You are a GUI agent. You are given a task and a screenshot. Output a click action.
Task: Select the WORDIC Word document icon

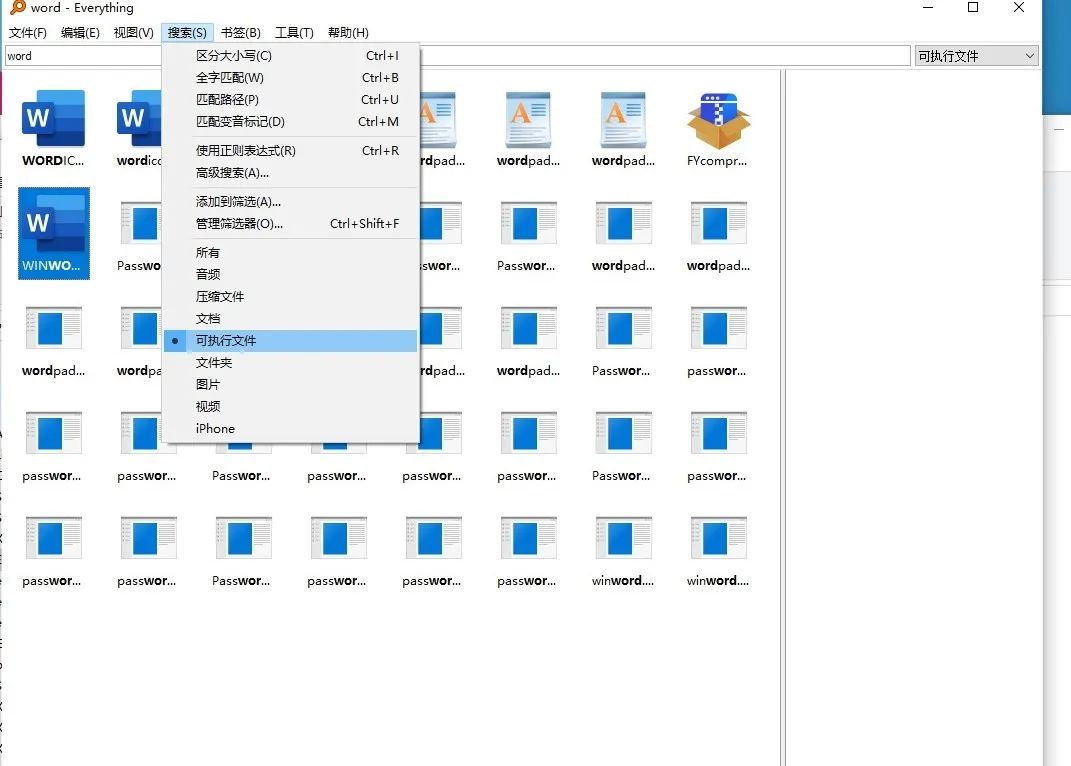(x=53, y=118)
